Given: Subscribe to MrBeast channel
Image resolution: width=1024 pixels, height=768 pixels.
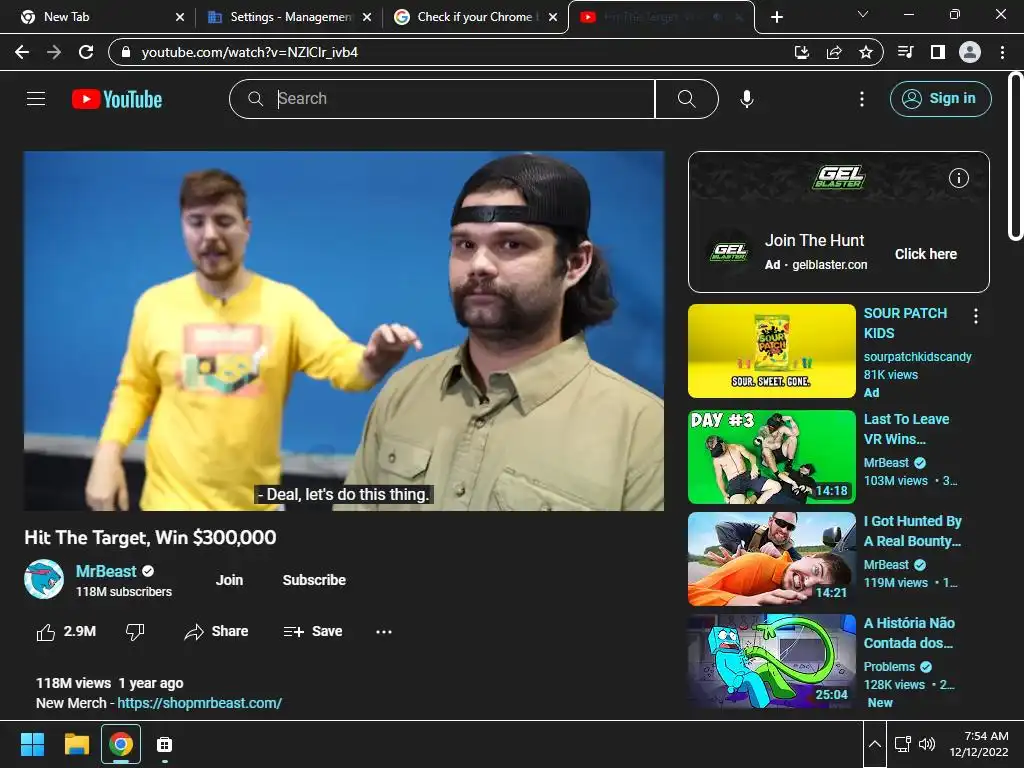Looking at the screenshot, I should (314, 580).
